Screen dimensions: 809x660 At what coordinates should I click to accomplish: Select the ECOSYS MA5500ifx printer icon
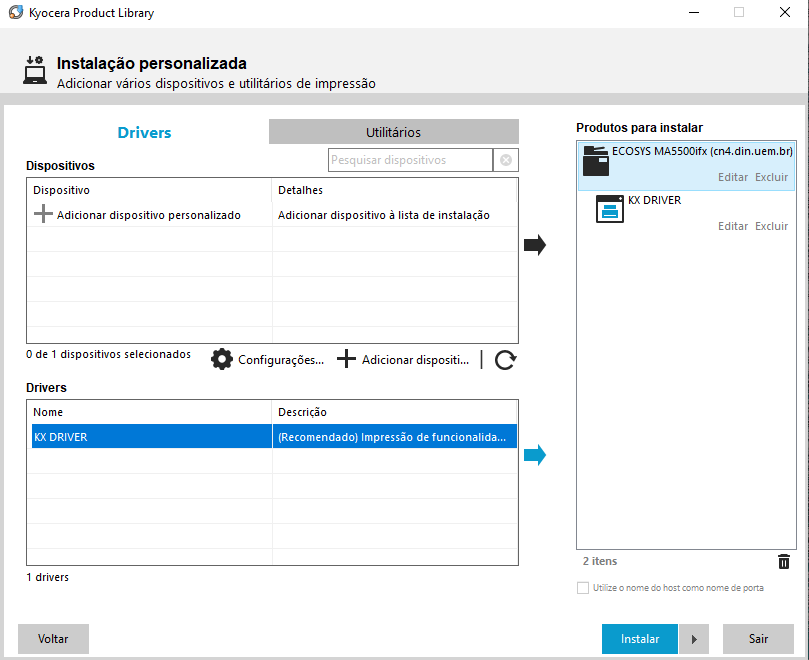(x=595, y=161)
